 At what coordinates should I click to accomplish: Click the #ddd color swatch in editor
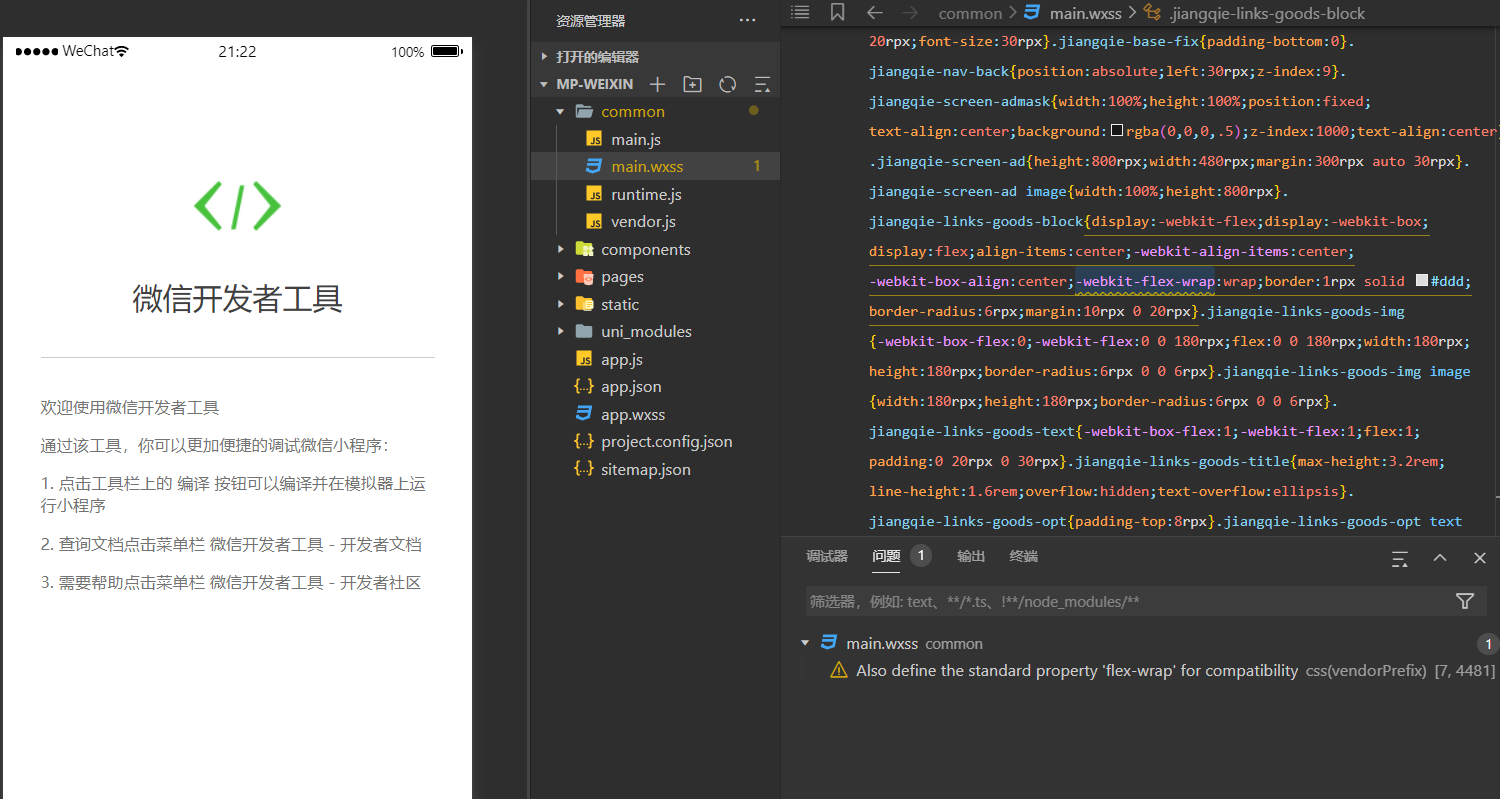pyautogui.click(x=1422, y=281)
